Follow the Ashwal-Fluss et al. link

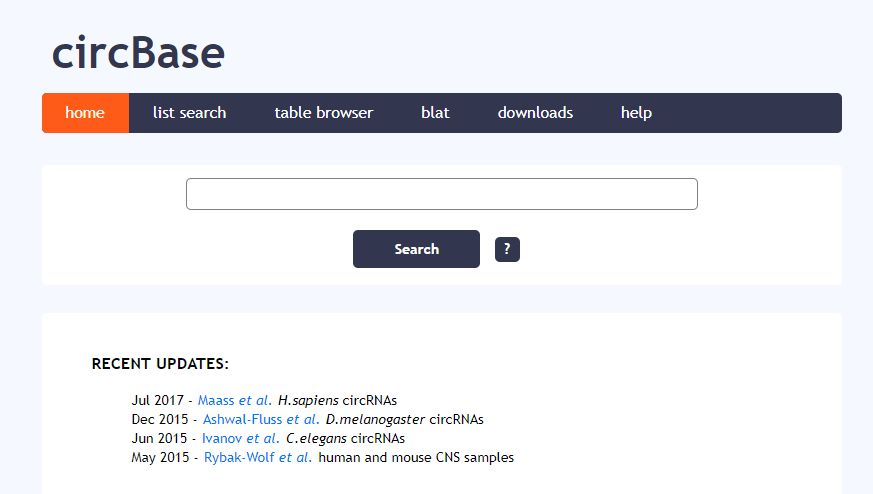(x=261, y=419)
